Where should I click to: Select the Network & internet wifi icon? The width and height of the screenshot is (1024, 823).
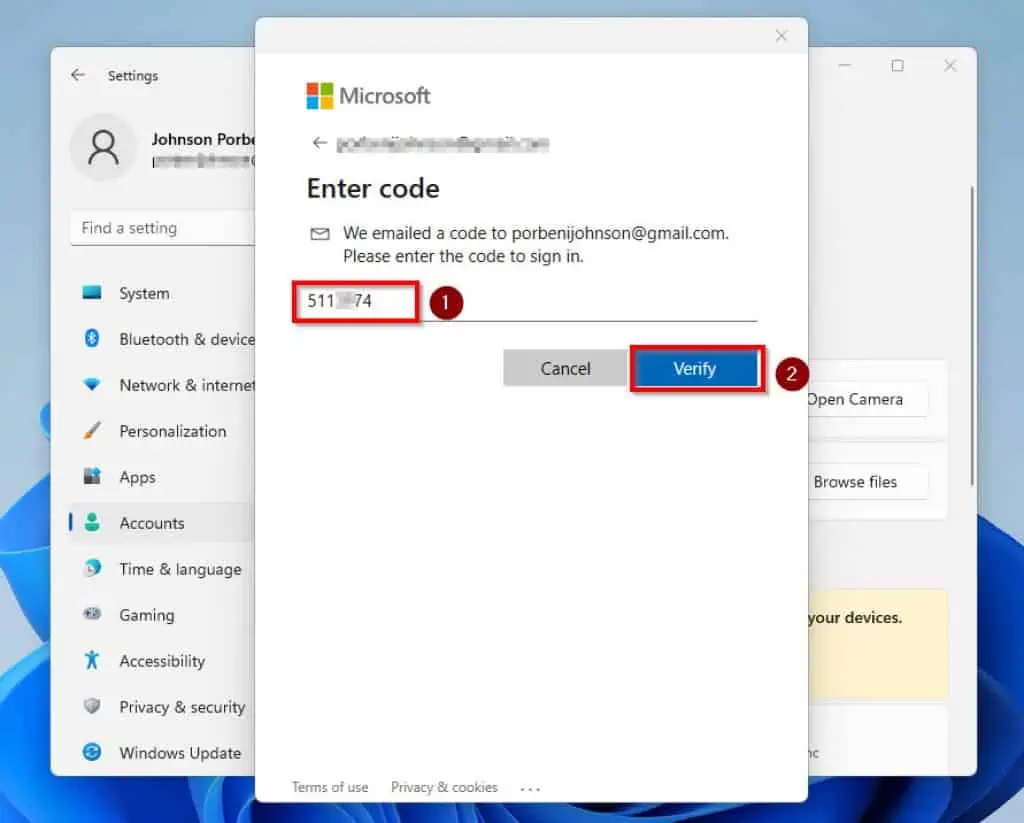[92, 385]
